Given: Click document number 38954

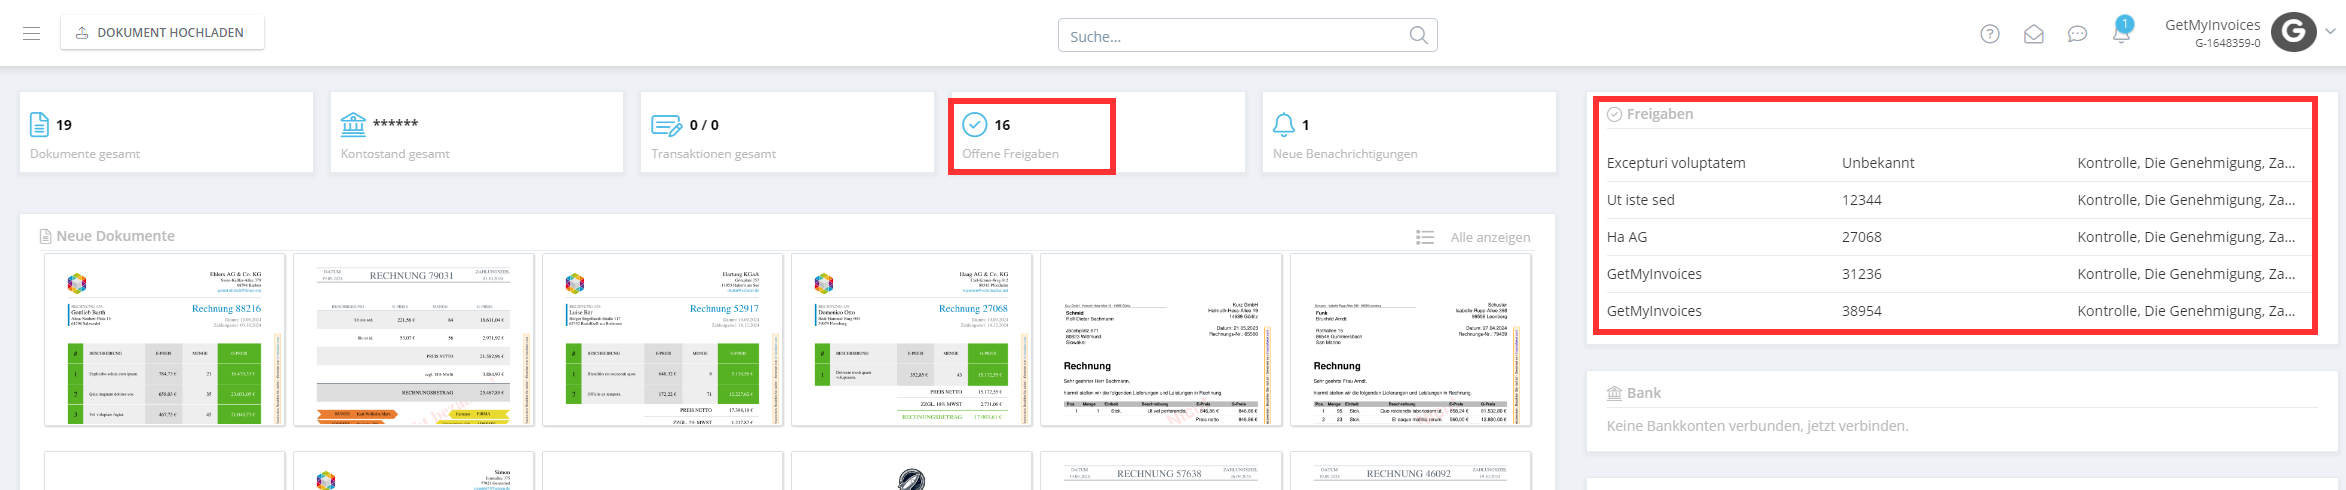Looking at the screenshot, I should [1862, 311].
